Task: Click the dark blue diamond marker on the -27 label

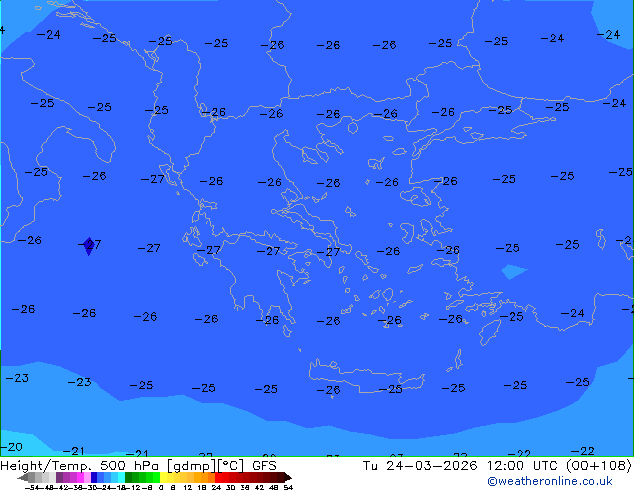Action: click(x=89, y=246)
